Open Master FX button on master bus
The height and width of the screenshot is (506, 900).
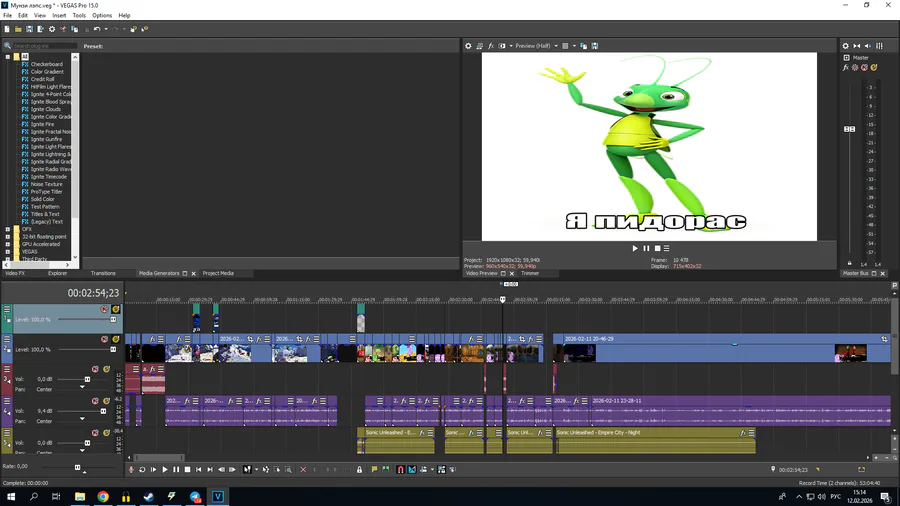[x=845, y=68]
